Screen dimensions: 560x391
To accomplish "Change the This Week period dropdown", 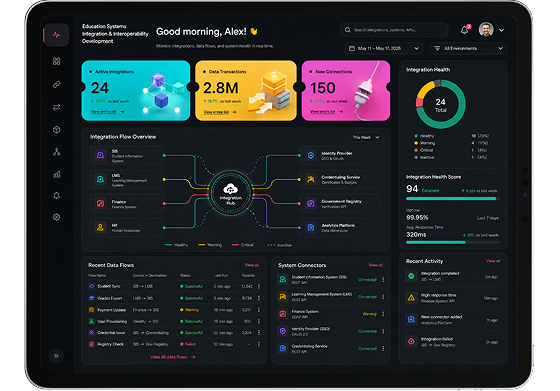I will [x=366, y=137].
